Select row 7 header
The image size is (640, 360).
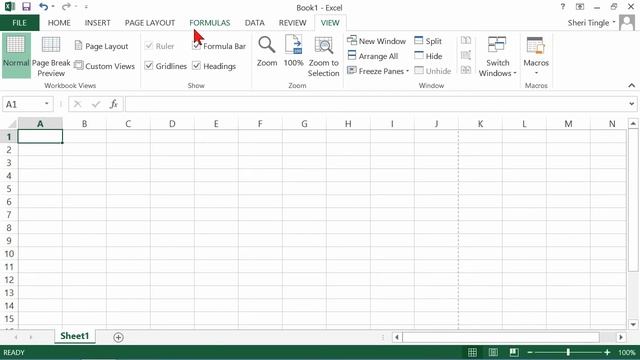click(9, 215)
